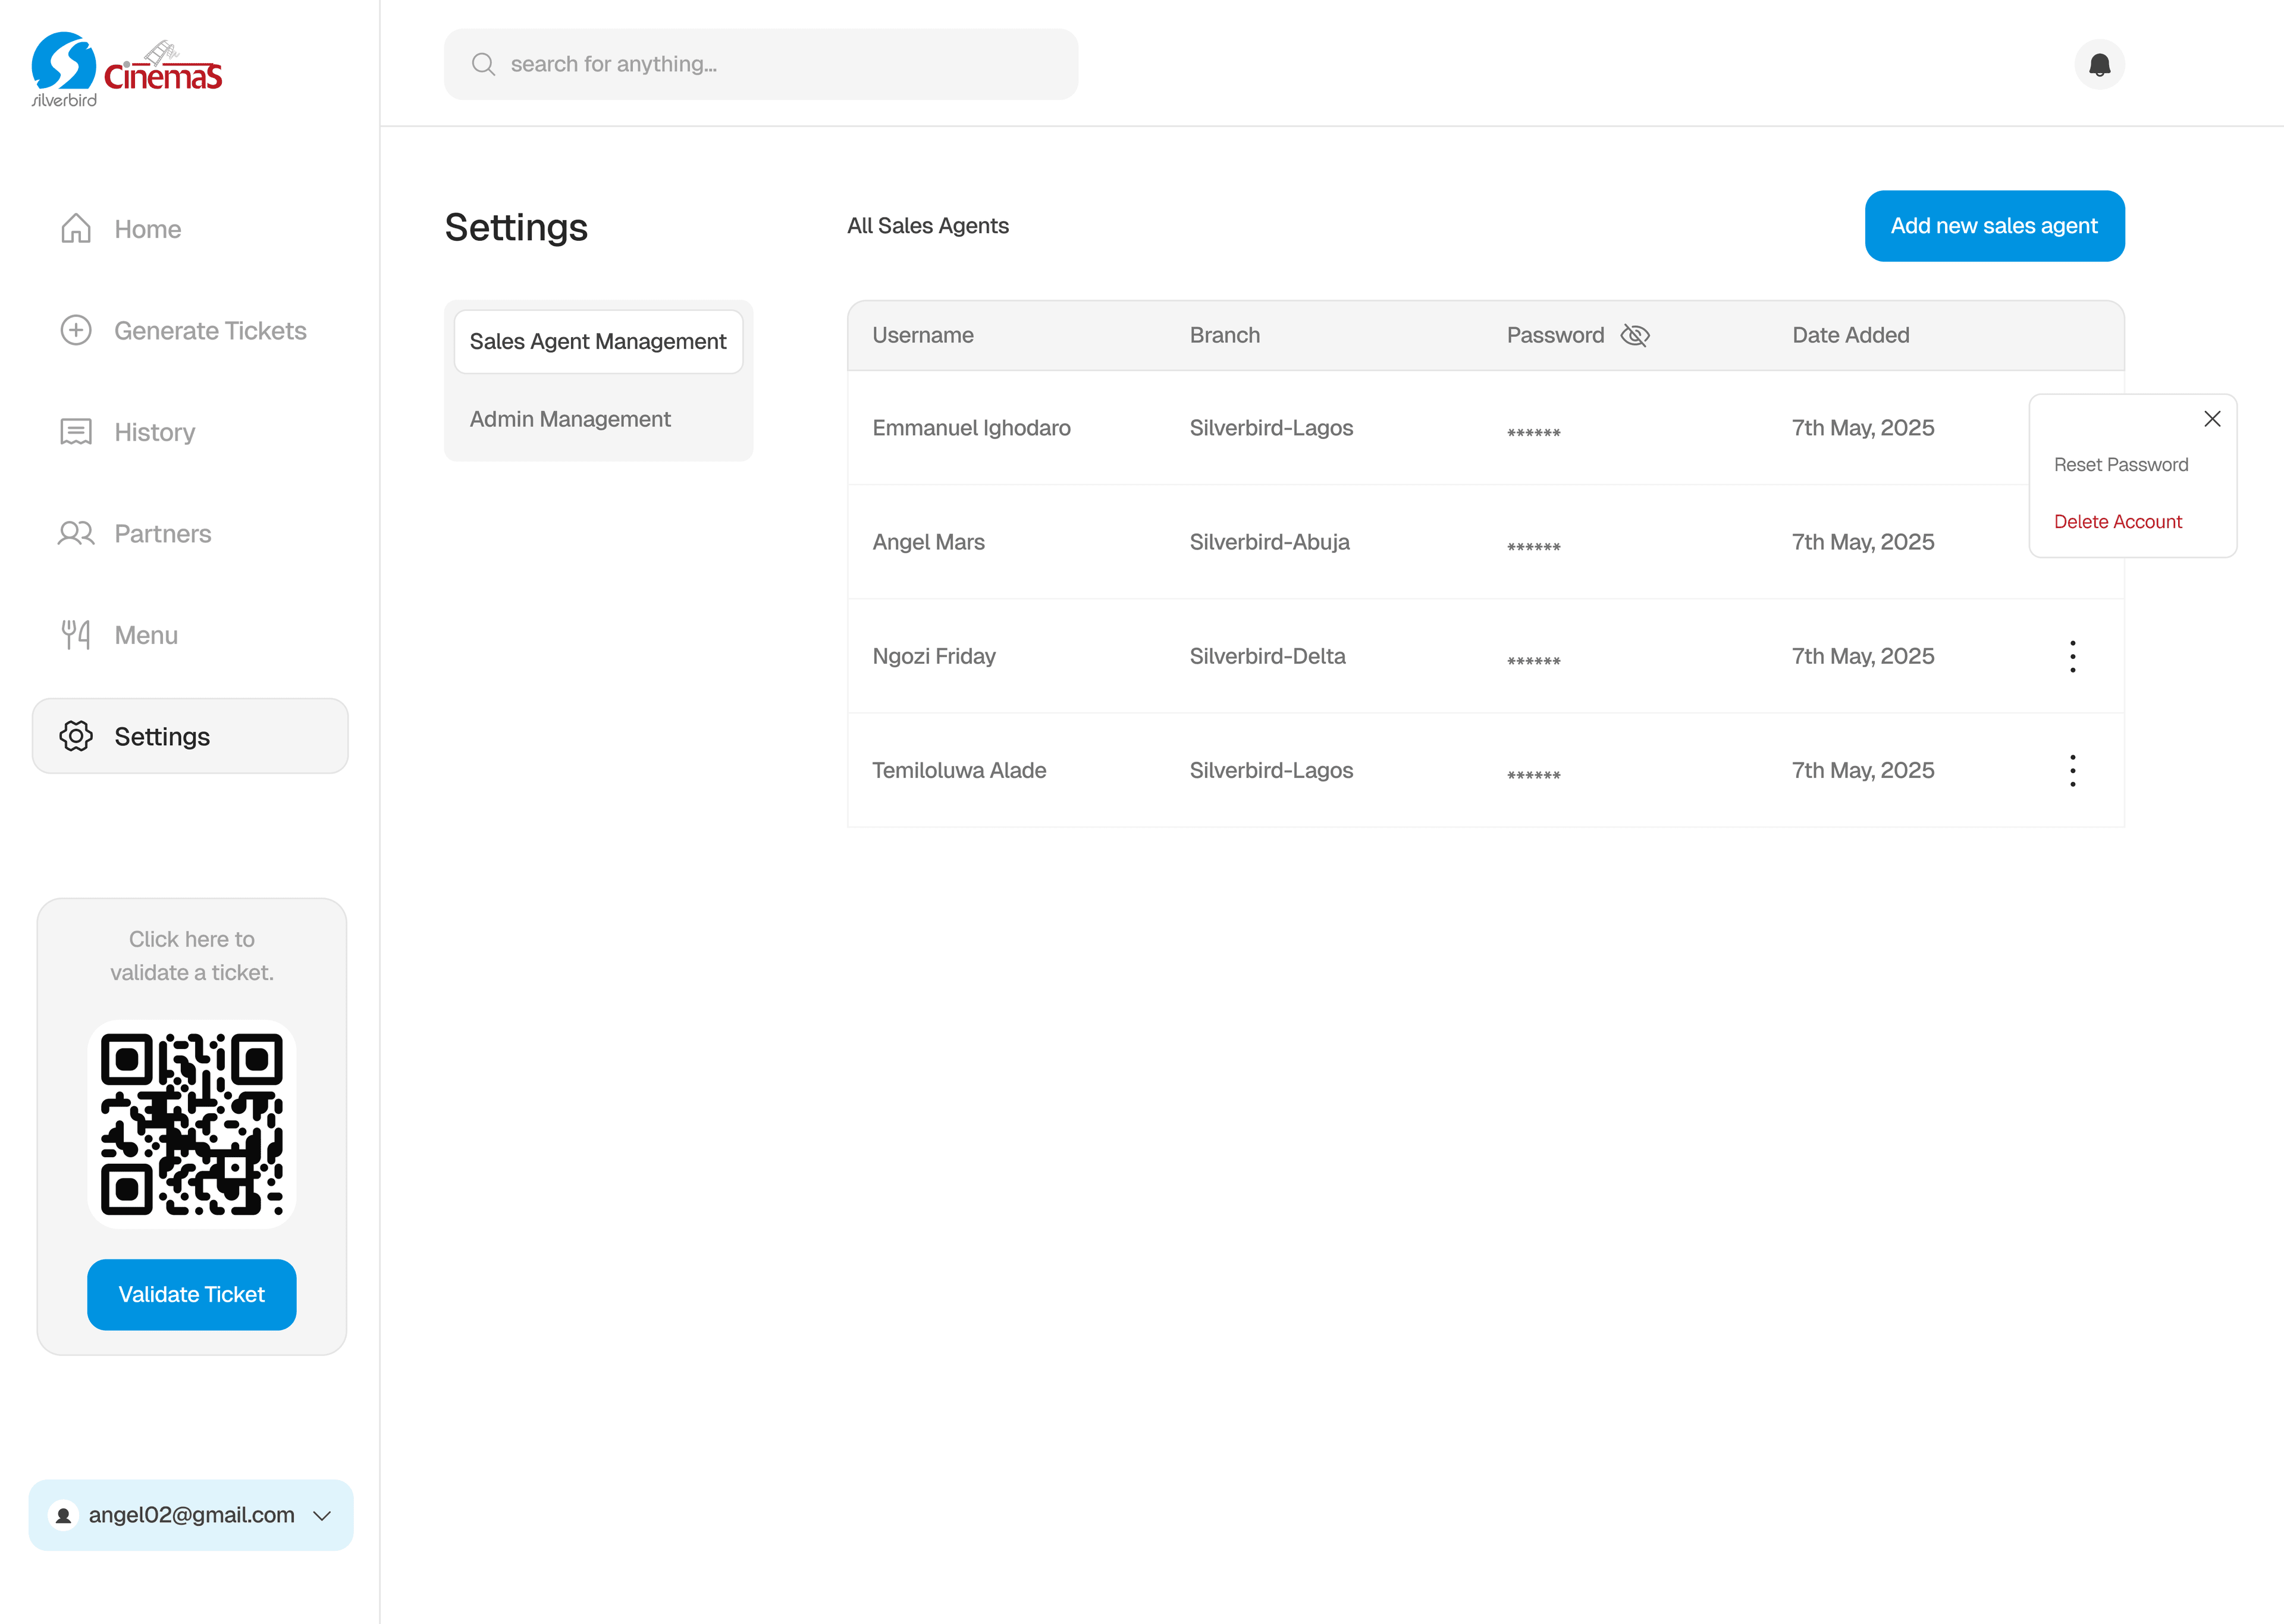Close the account actions popup
The image size is (2284, 1624).
tap(2212, 419)
